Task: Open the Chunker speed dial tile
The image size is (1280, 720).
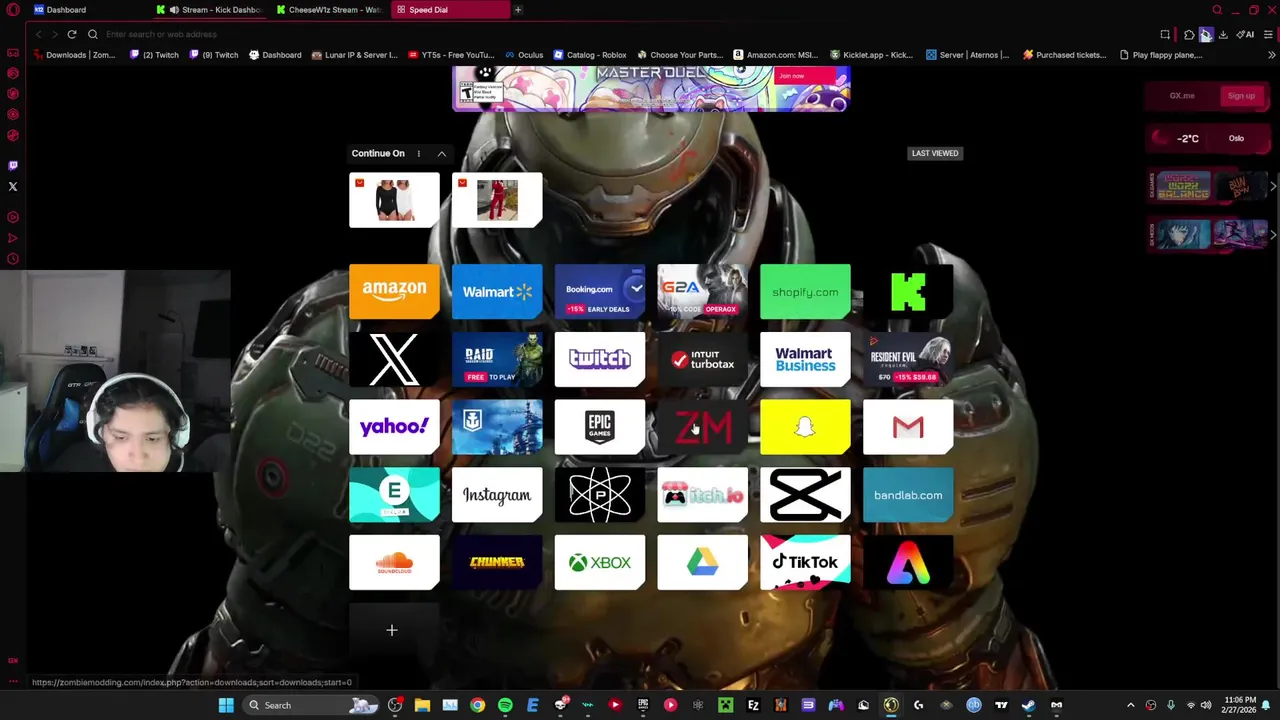Action: pyautogui.click(x=497, y=562)
